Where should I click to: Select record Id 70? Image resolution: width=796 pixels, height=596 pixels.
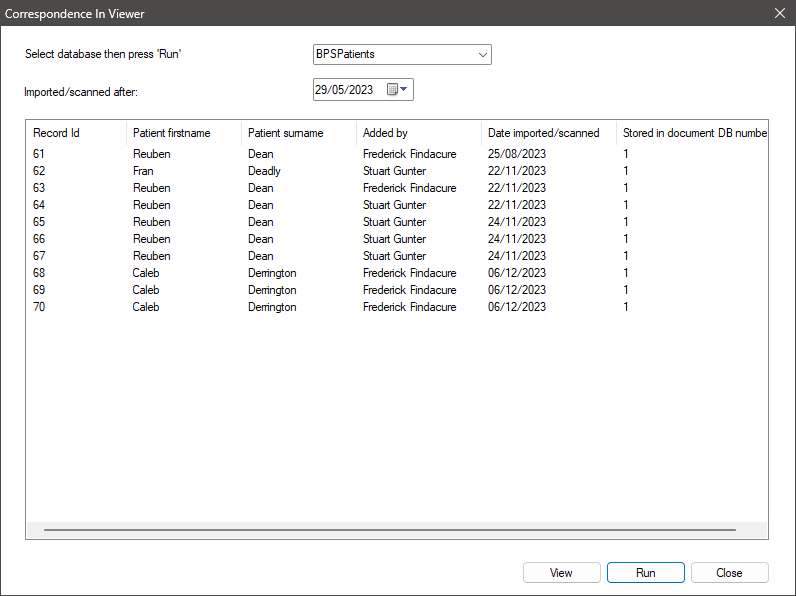coord(39,307)
